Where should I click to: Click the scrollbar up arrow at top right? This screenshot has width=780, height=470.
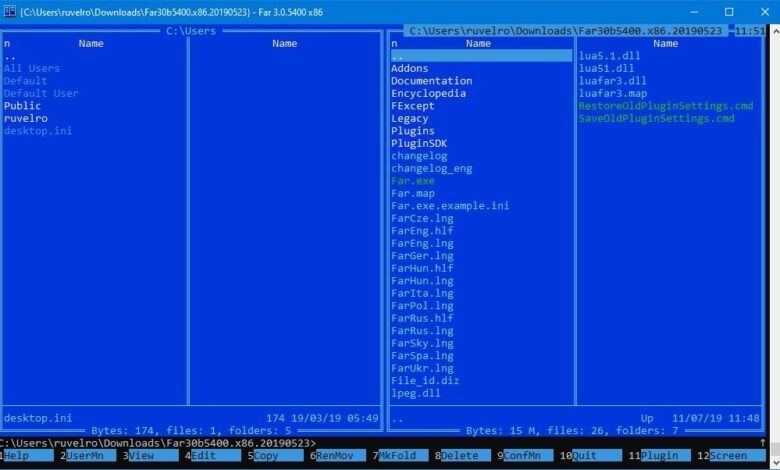(775, 30)
